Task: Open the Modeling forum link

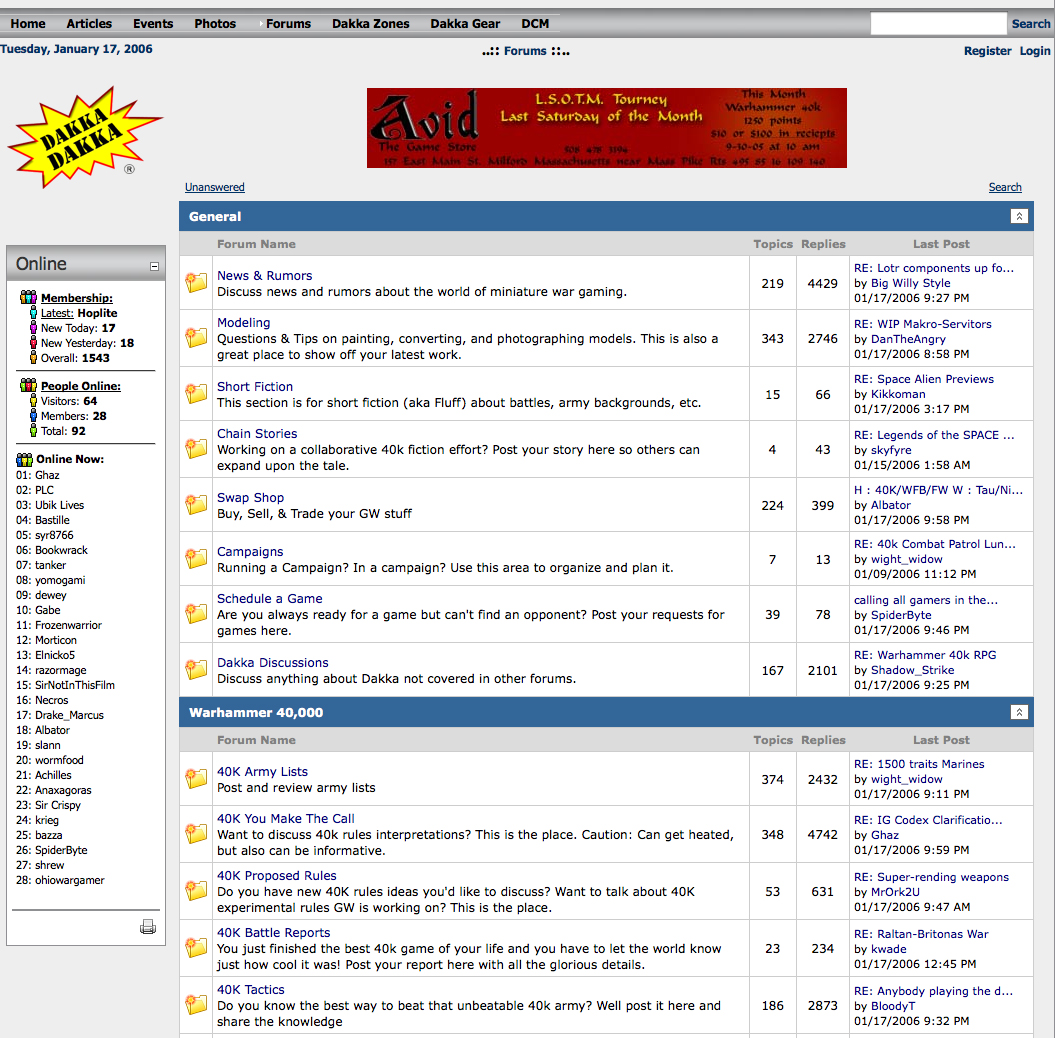Action: pos(244,322)
